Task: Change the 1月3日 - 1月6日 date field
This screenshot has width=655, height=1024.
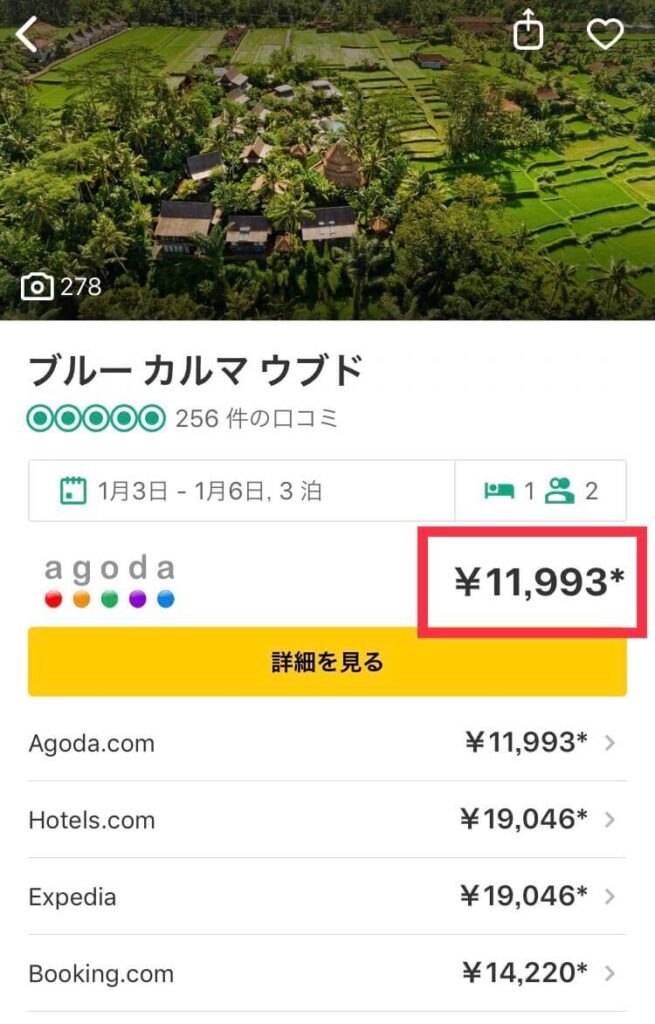Action: pos(210,491)
